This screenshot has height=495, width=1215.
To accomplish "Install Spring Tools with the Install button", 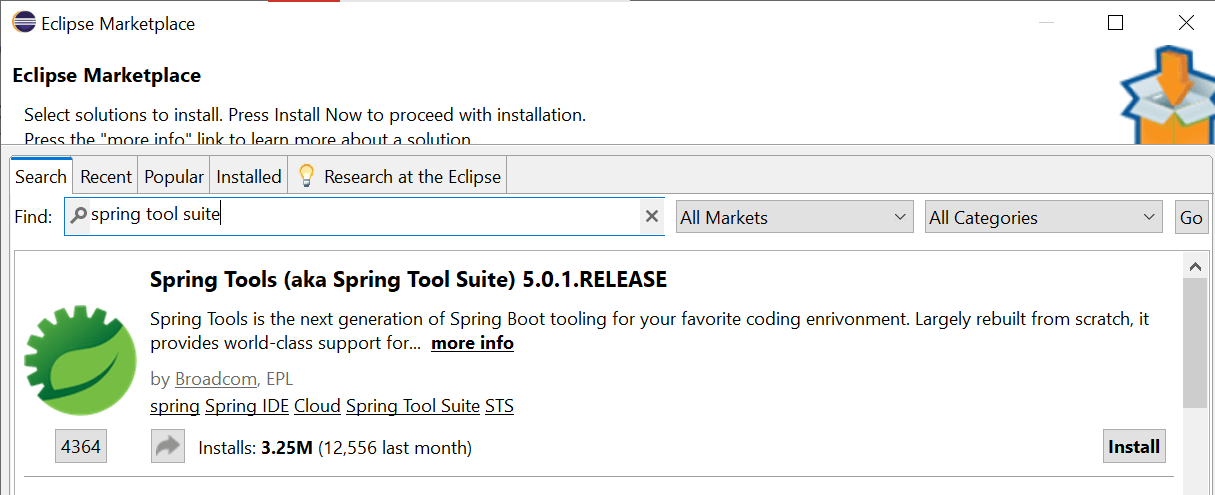I will [1134, 447].
